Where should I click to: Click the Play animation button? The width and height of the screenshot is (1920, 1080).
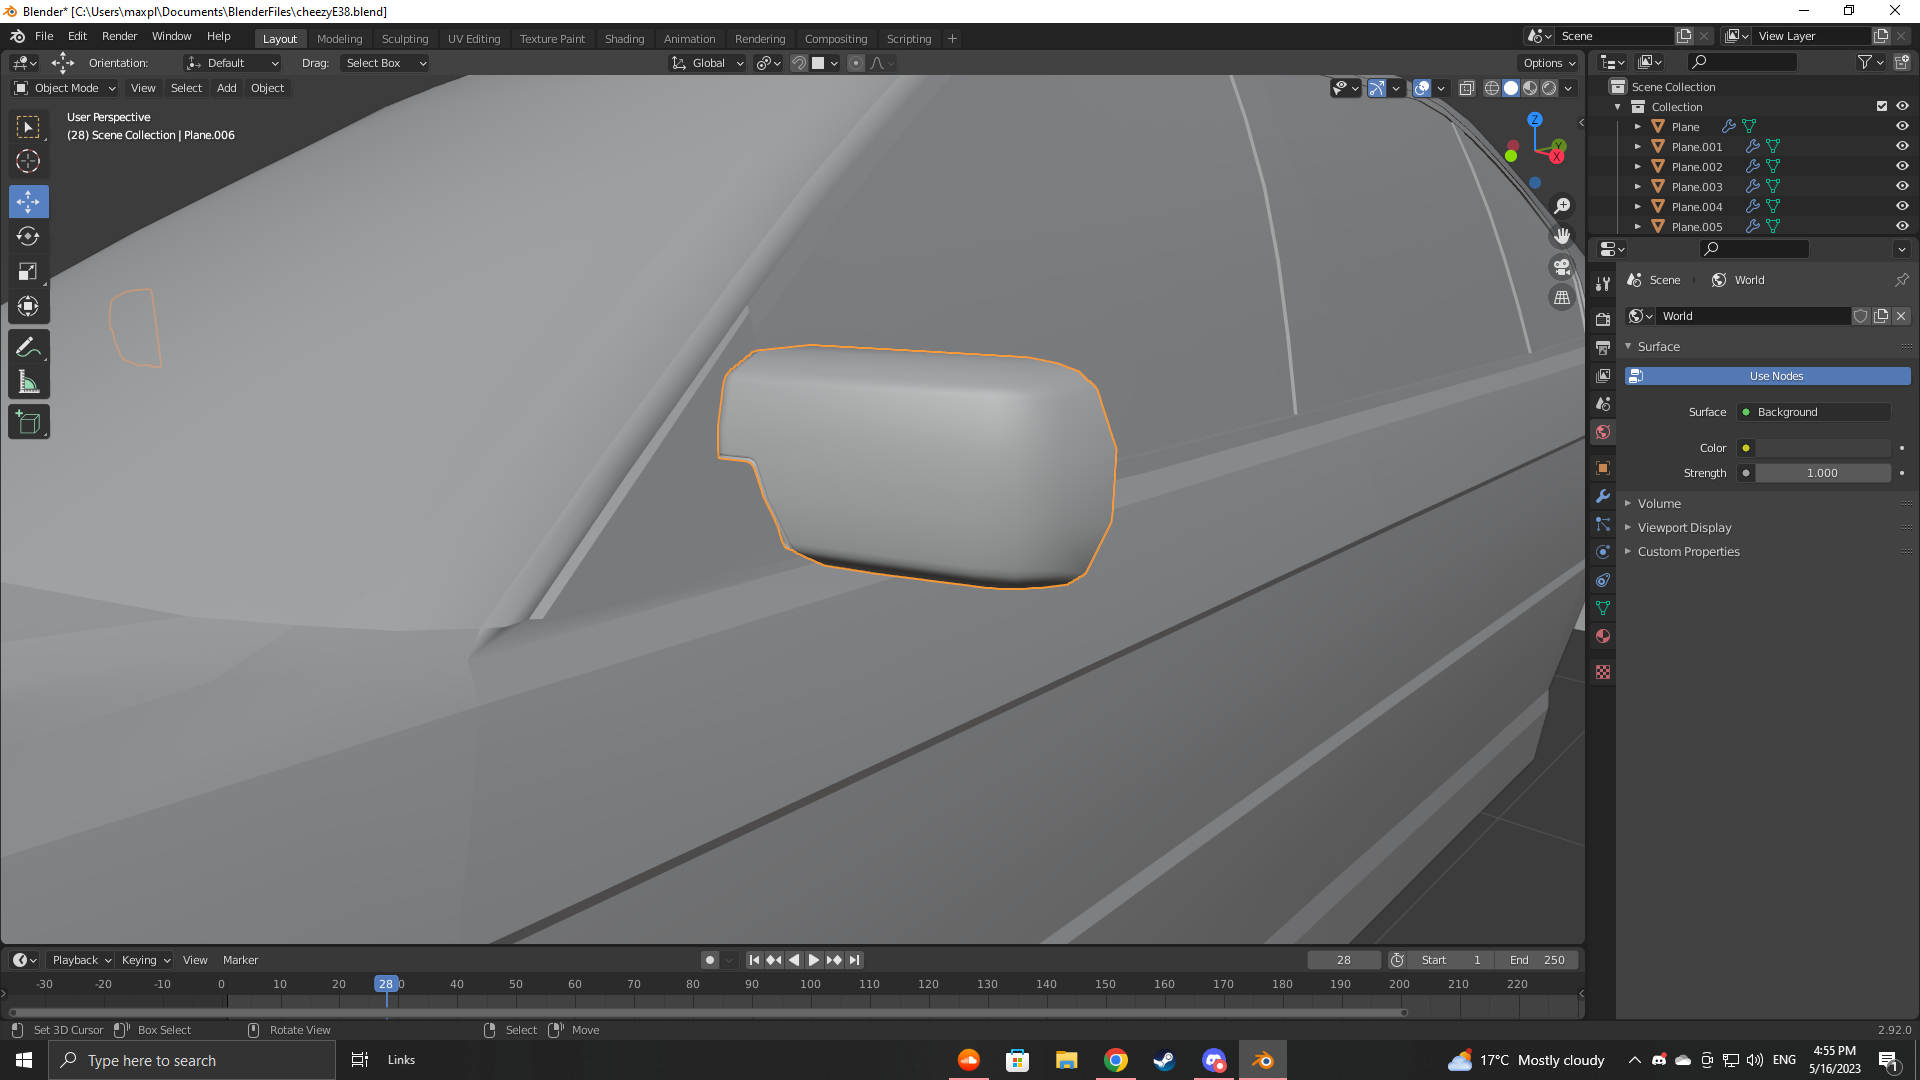click(x=814, y=960)
